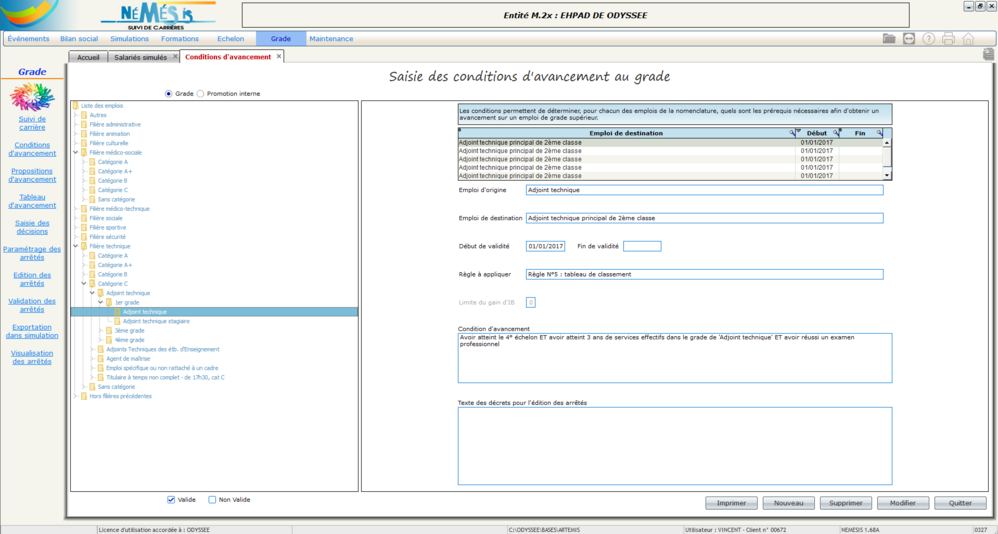This screenshot has height=534, width=998.
Task: Click the colorful hands Grade logo
Action: [x=32, y=97]
